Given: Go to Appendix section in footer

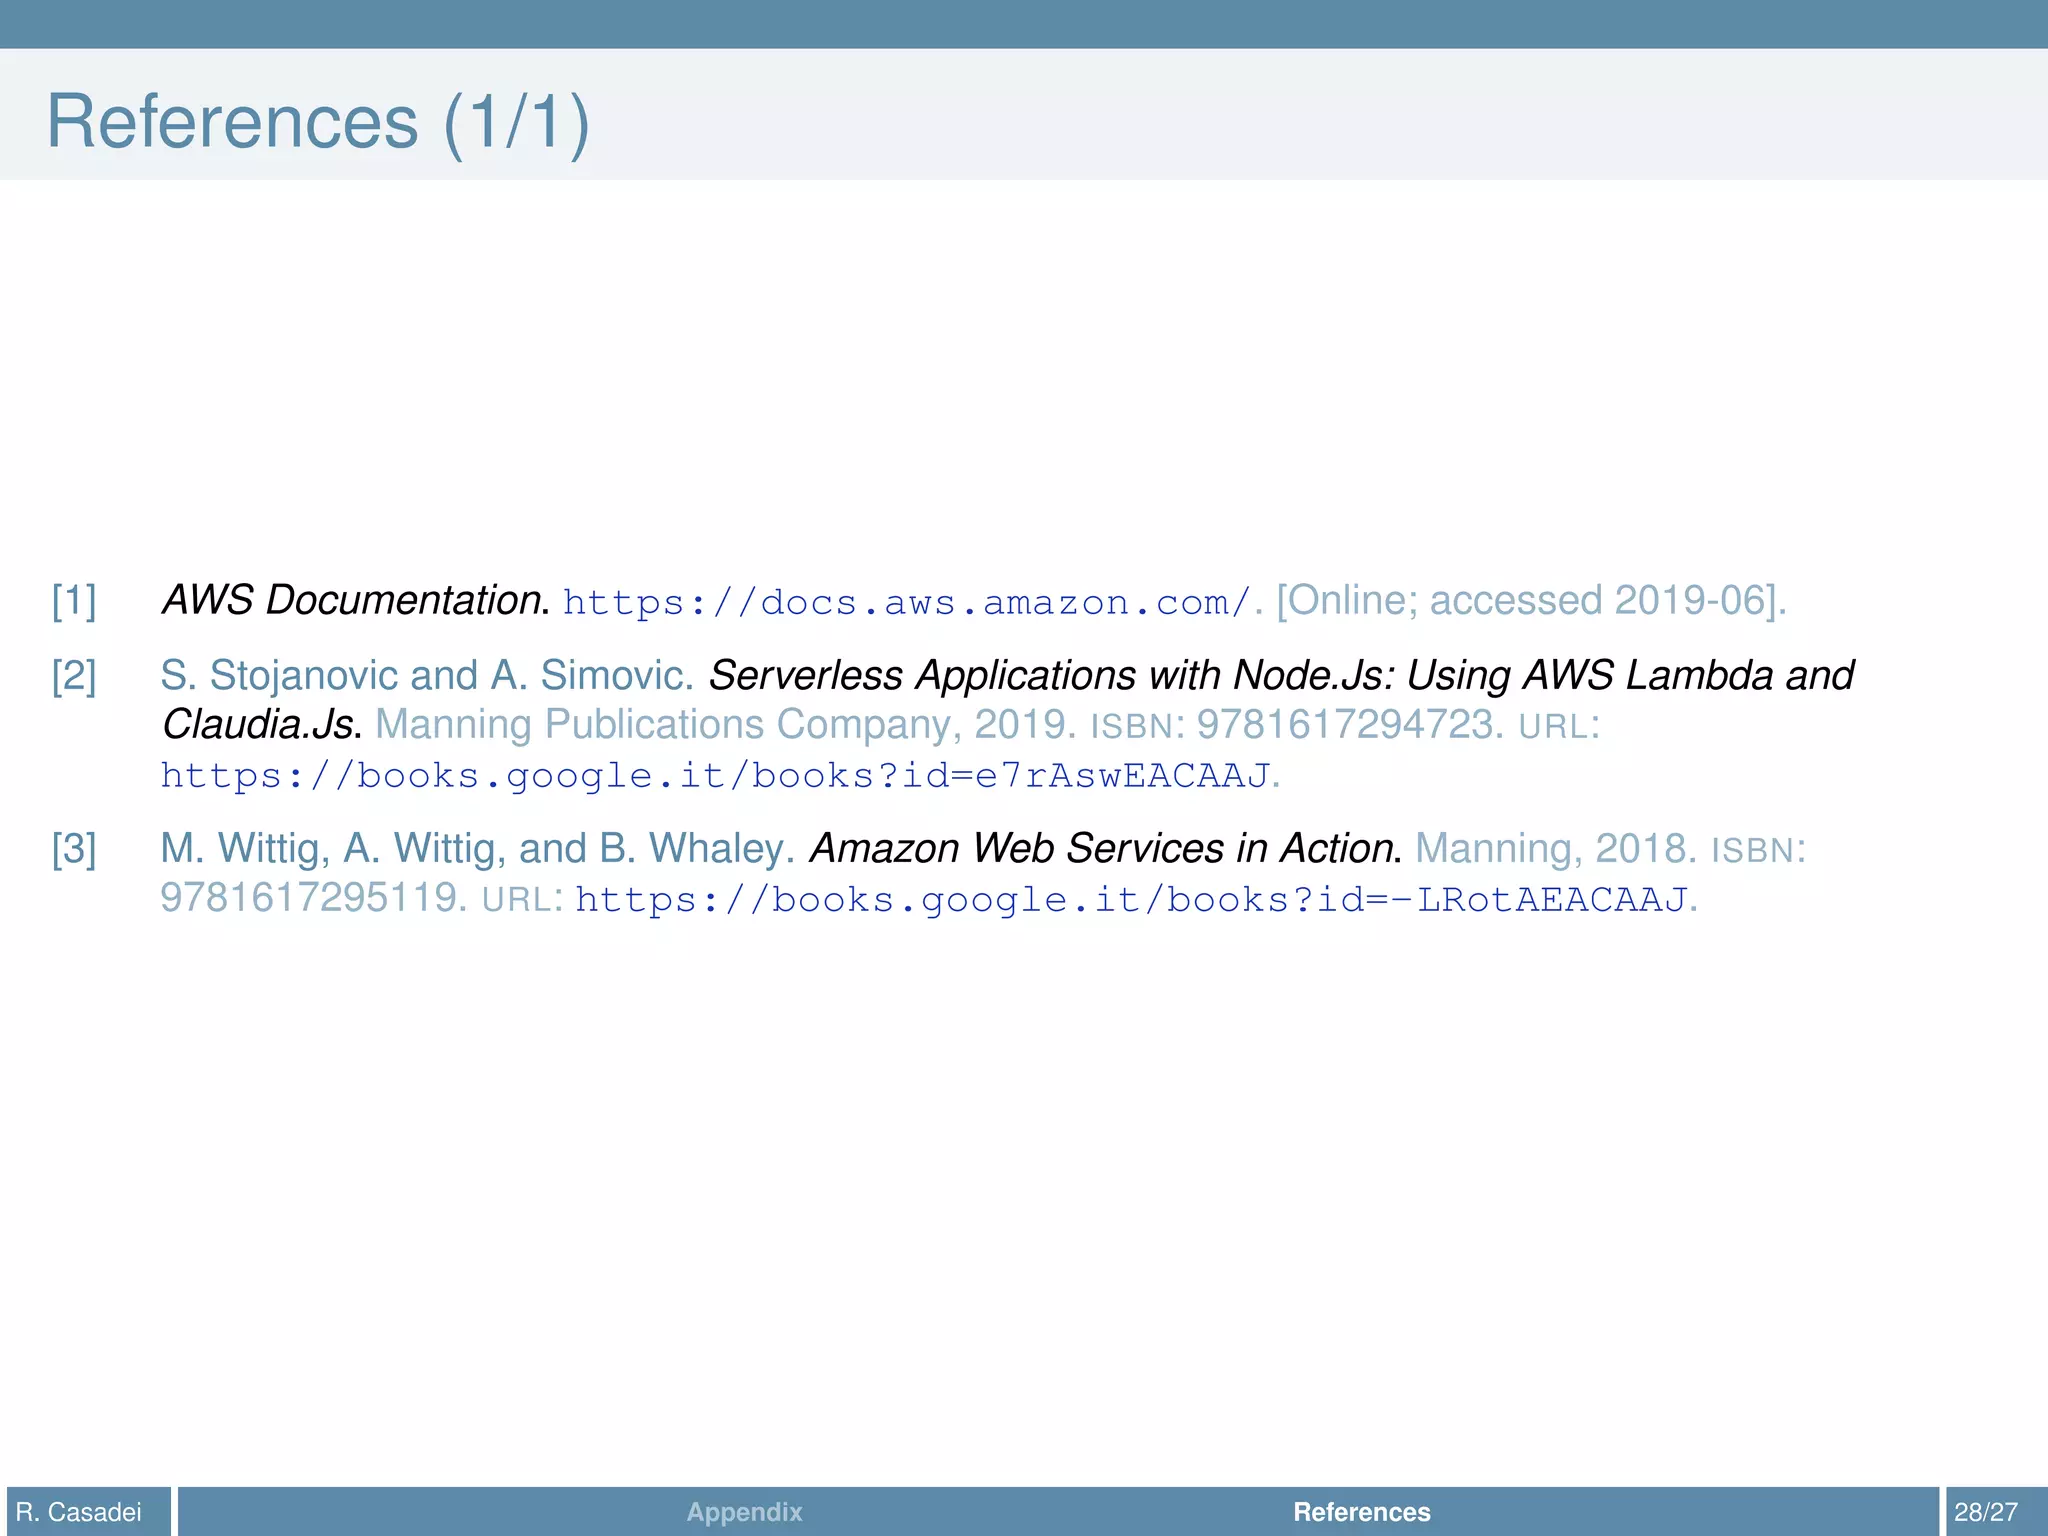Looking at the screenshot, I should (x=744, y=1512).
